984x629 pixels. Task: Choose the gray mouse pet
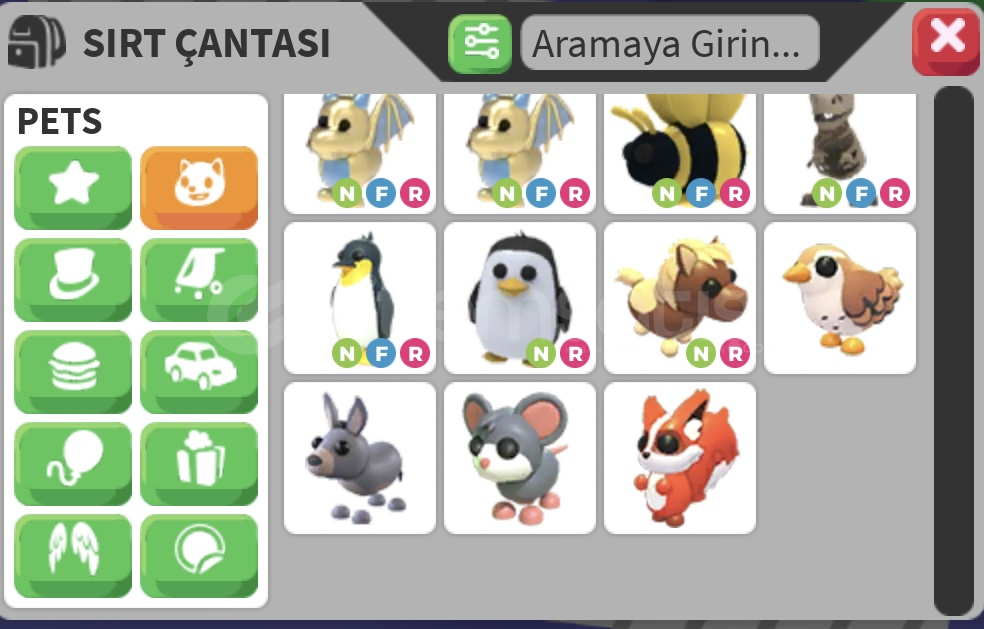(520, 458)
